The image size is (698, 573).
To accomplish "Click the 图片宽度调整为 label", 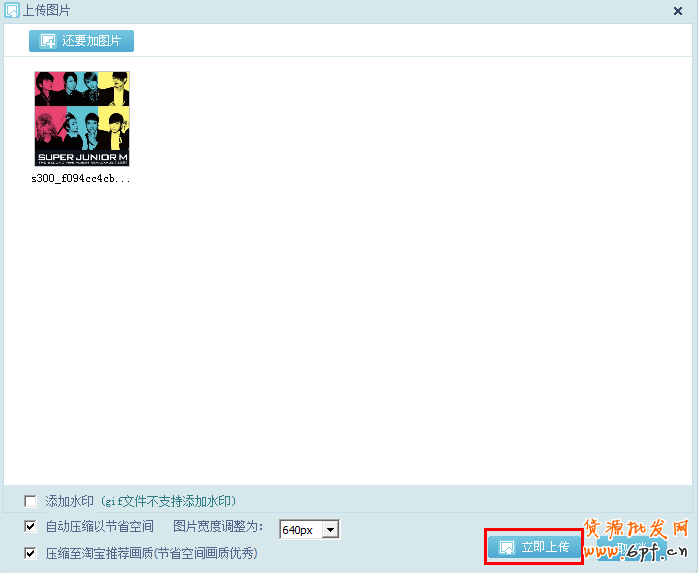I will [x=218, y=526].
